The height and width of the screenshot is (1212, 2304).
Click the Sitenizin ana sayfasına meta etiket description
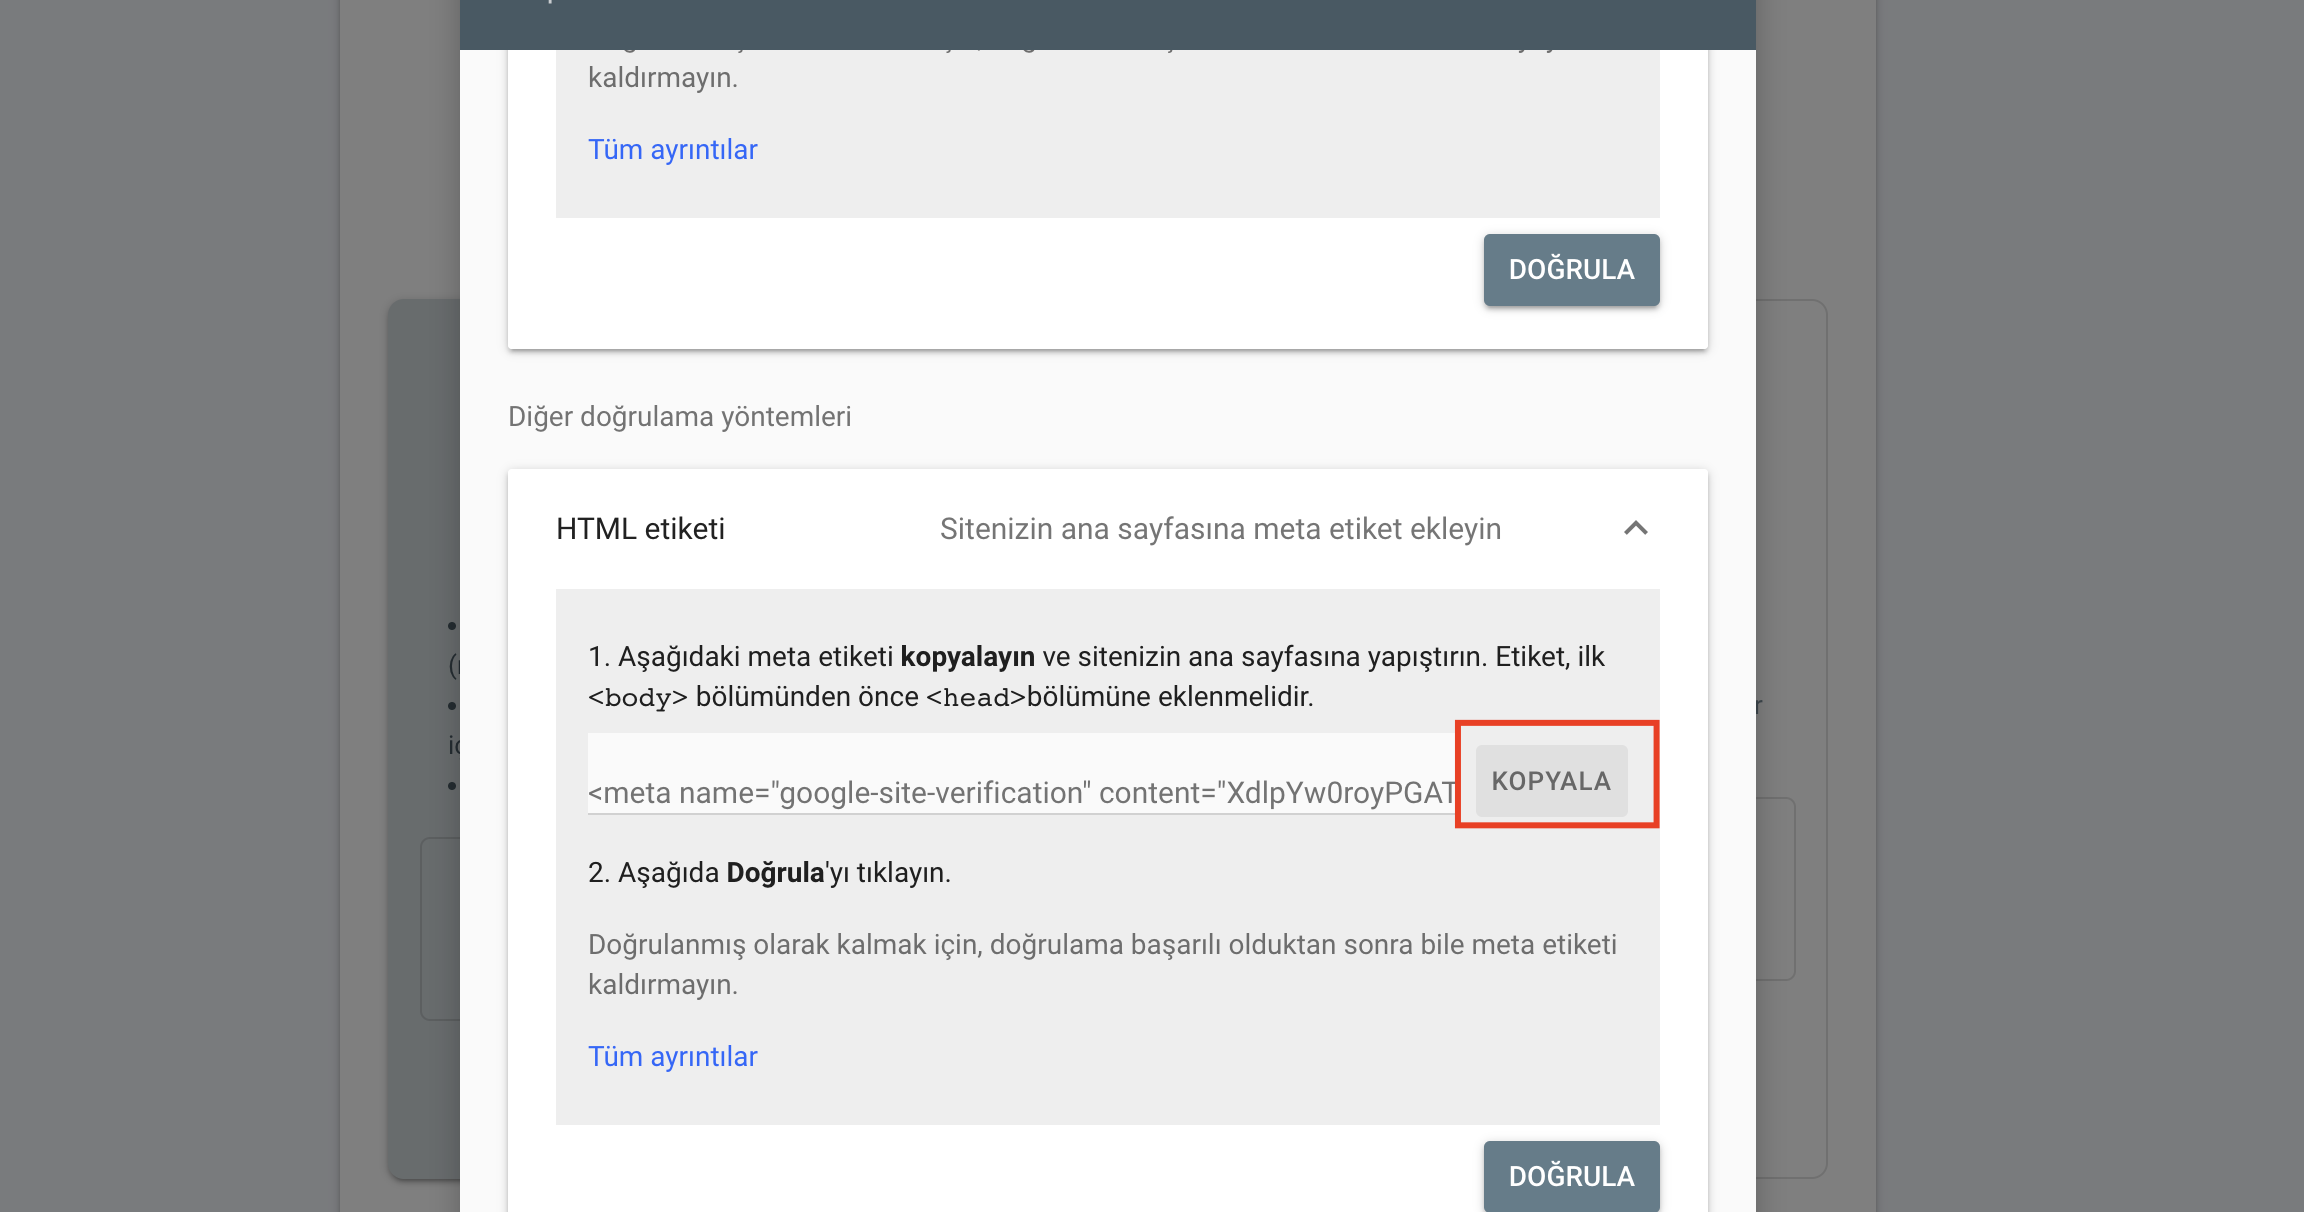coord(1220,528)
